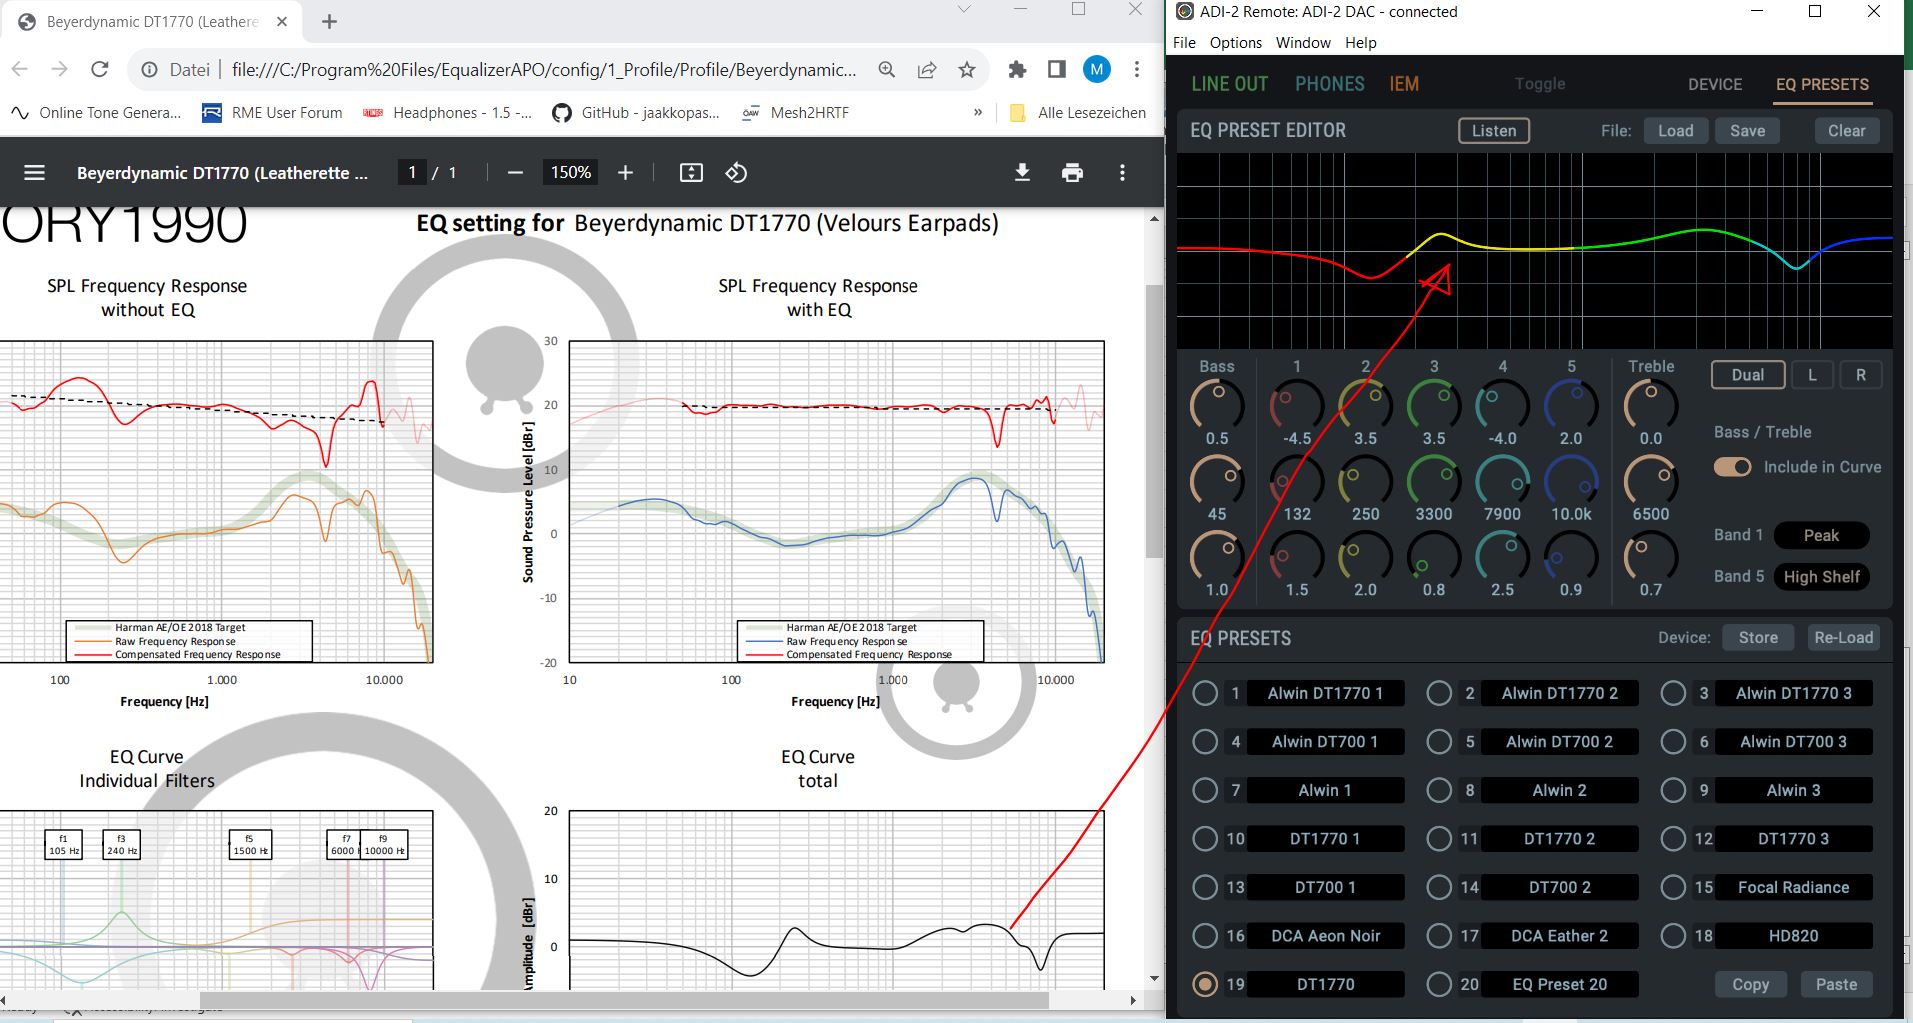
Task: Click the Copy preset button
Action: (1750, 984)
